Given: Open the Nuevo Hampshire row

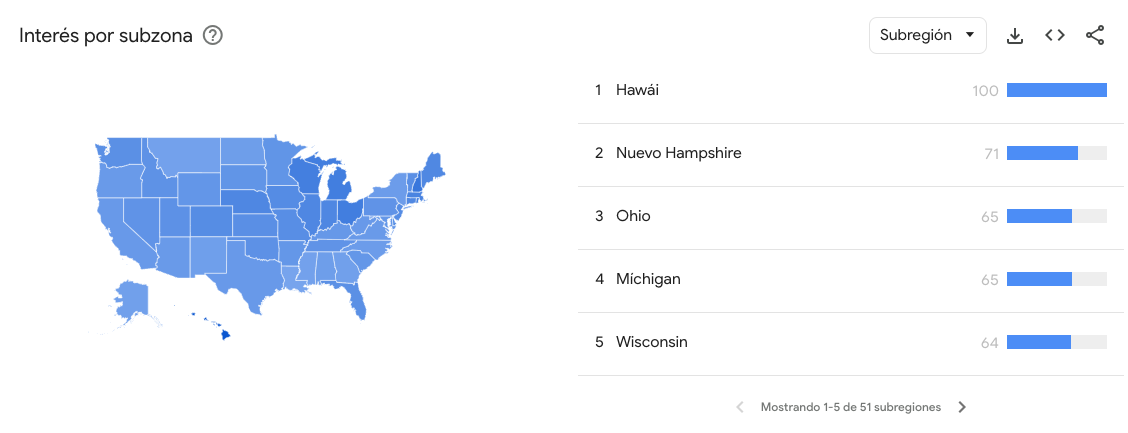Looking at the screenshot, I should pyautogui.click(x=678, y=153).
